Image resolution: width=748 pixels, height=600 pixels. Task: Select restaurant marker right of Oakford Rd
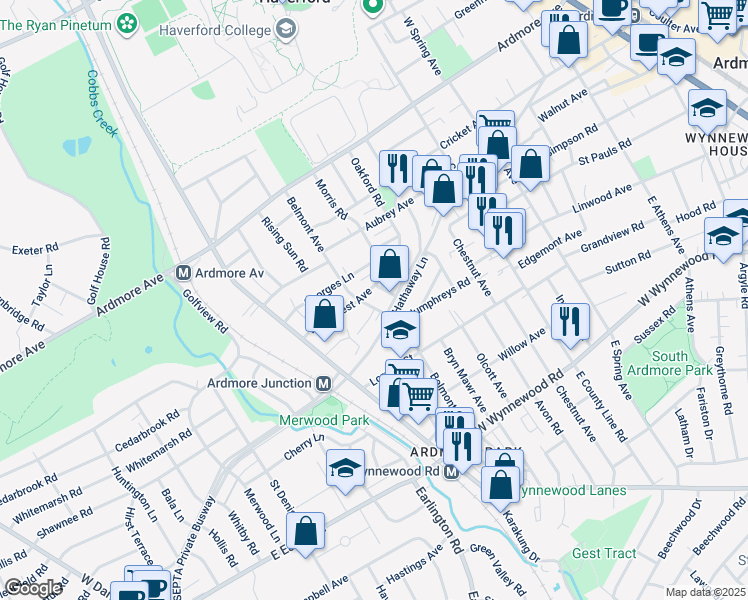pos(398,170)
